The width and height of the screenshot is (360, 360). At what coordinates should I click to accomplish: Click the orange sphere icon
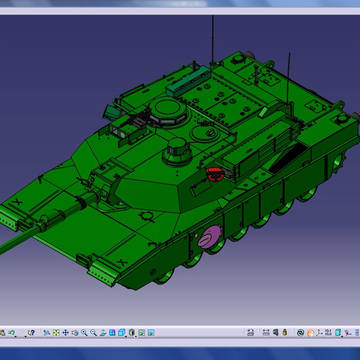(x=310, y=333)
